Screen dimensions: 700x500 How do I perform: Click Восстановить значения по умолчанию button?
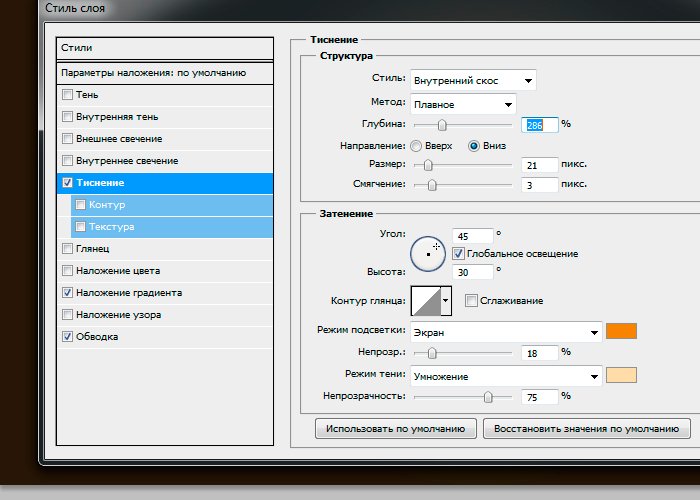(586, 429)
